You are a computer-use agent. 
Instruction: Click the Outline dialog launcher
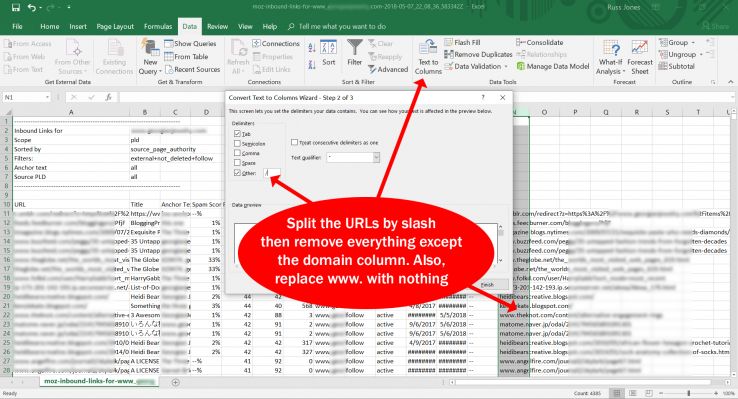[713, 82]
